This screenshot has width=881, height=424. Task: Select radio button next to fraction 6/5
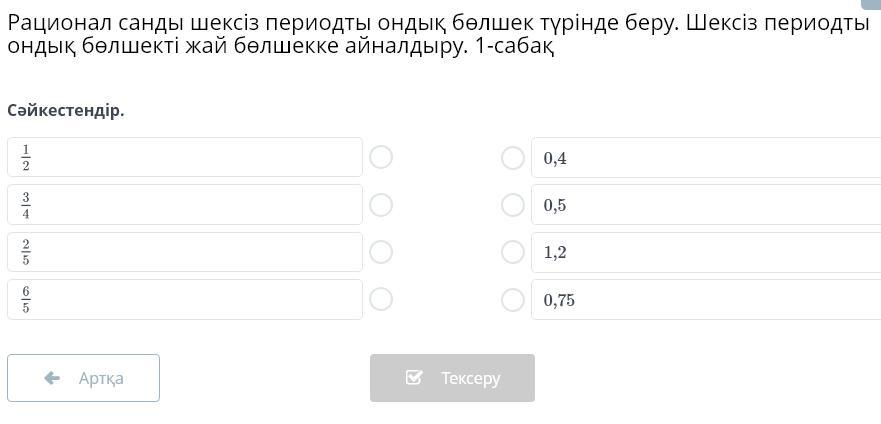pos(381,299)
